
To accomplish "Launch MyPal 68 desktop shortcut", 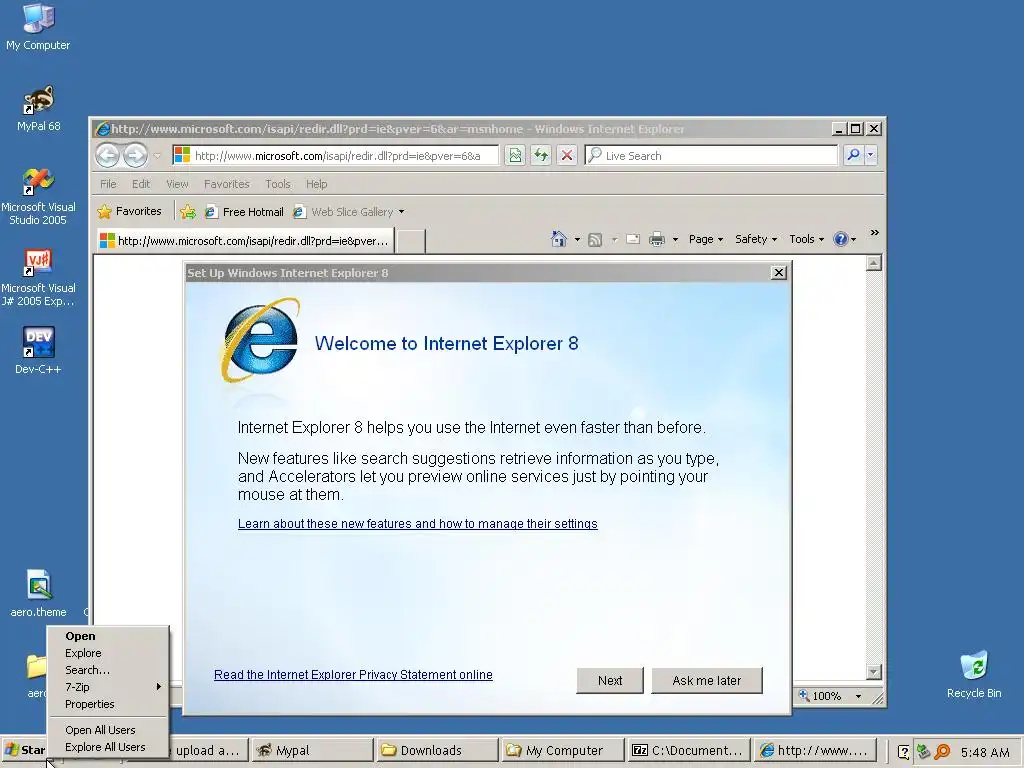I will [x=38, y=108].
